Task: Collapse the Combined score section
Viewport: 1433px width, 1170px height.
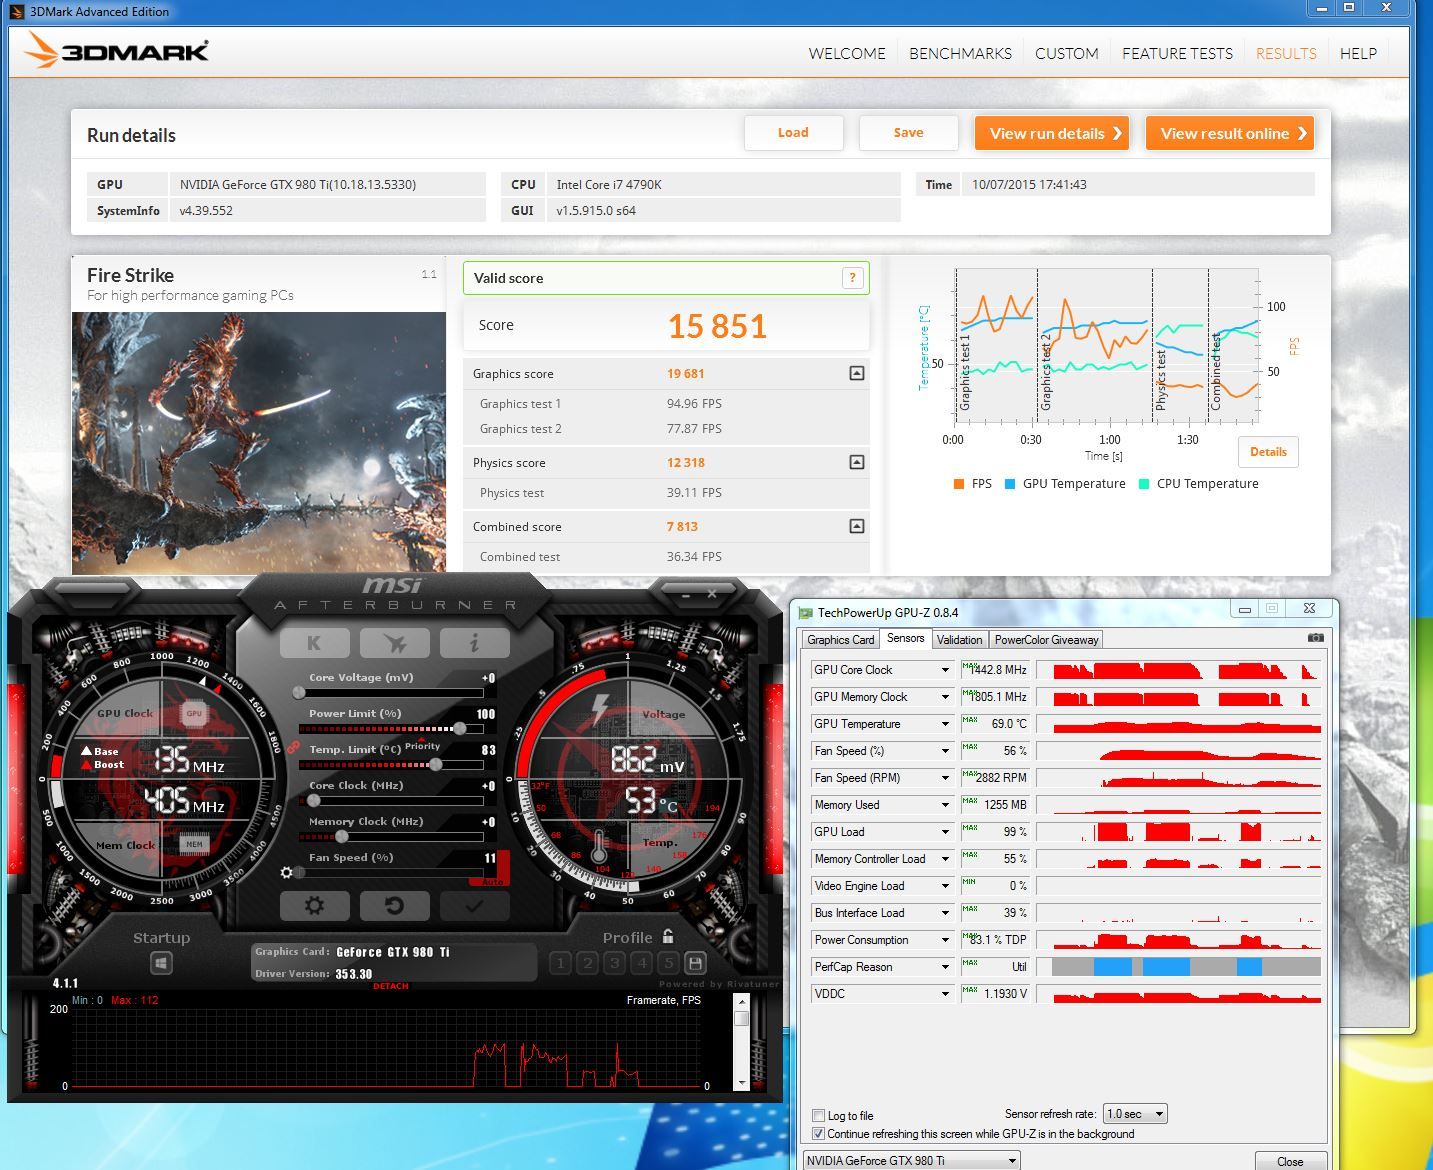Action: pyautogui.click(x=857, y=526)
